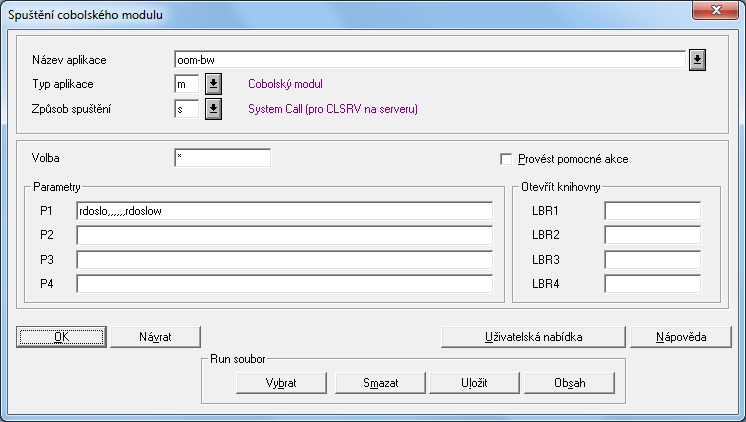Click the P4 parameter field
The width and height of the screenshot is (746, 422).
point(284,283)
